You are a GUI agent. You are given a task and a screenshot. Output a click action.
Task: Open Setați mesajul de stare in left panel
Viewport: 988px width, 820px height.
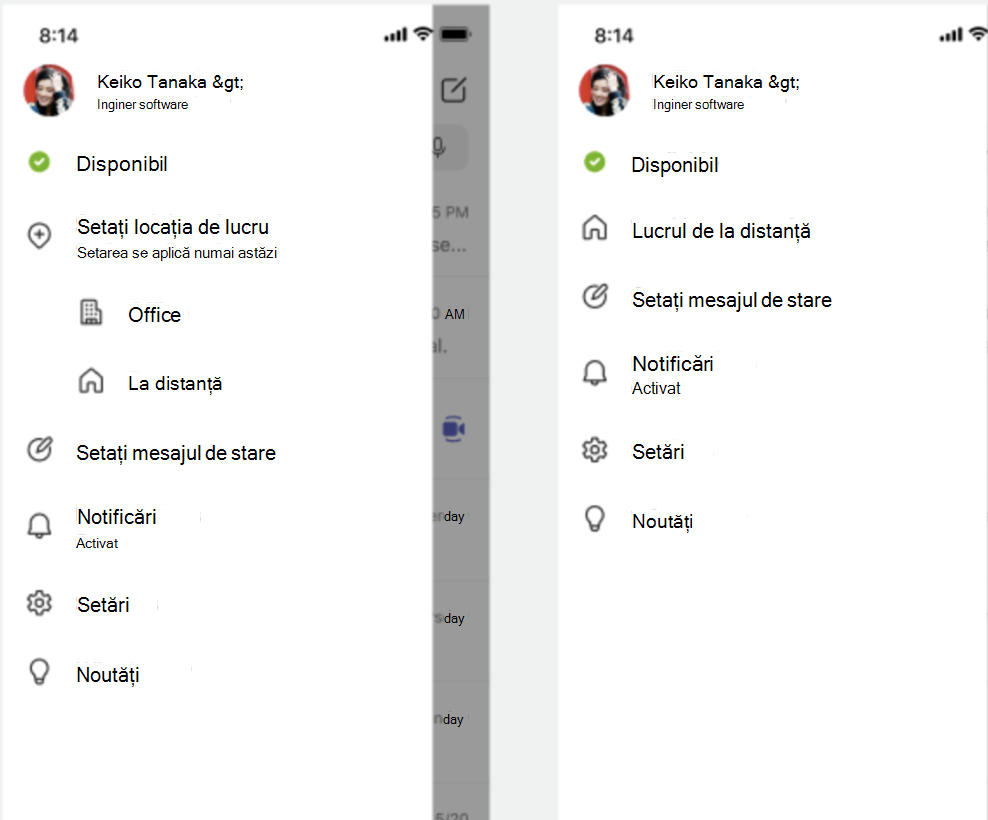[x=176, y=453]
